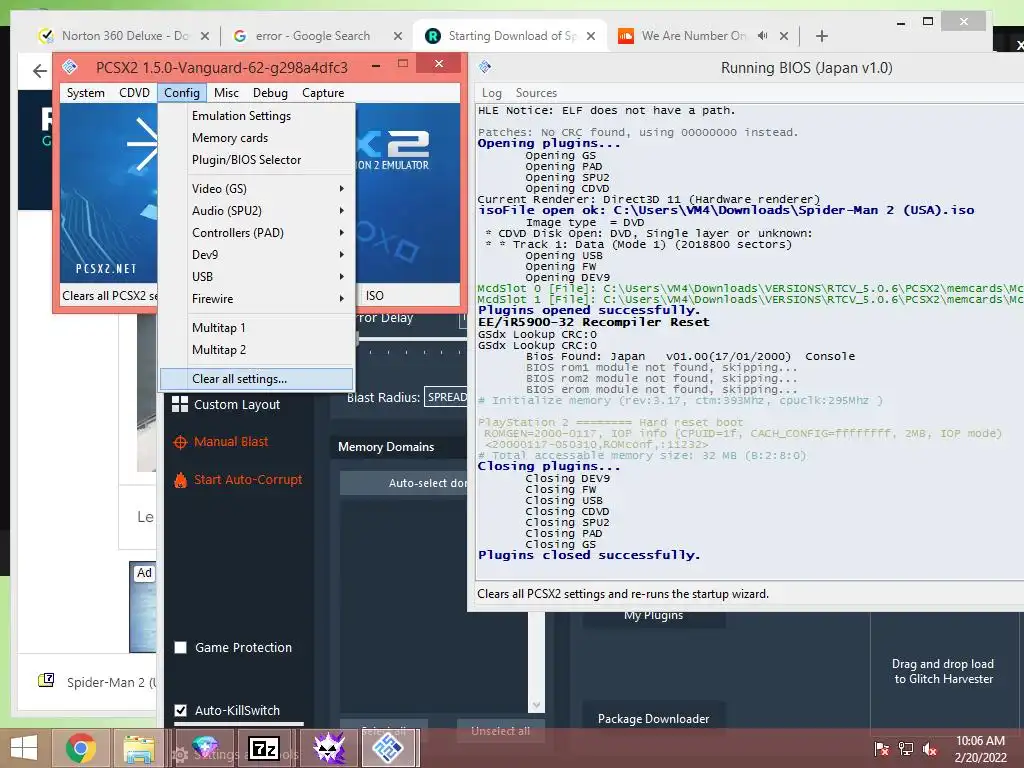Viewport: 1024px width, 768px height.
Task: Open the Capture menu
Action: pos(323,93)
